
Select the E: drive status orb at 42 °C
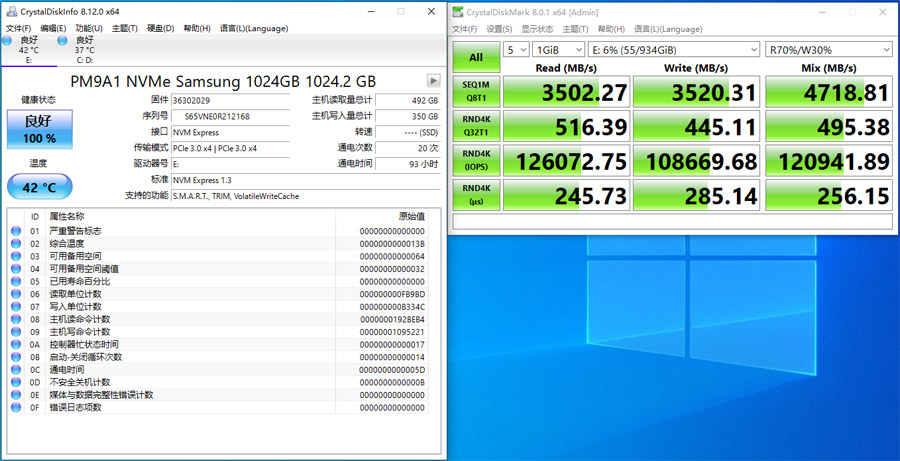point(6,40)
